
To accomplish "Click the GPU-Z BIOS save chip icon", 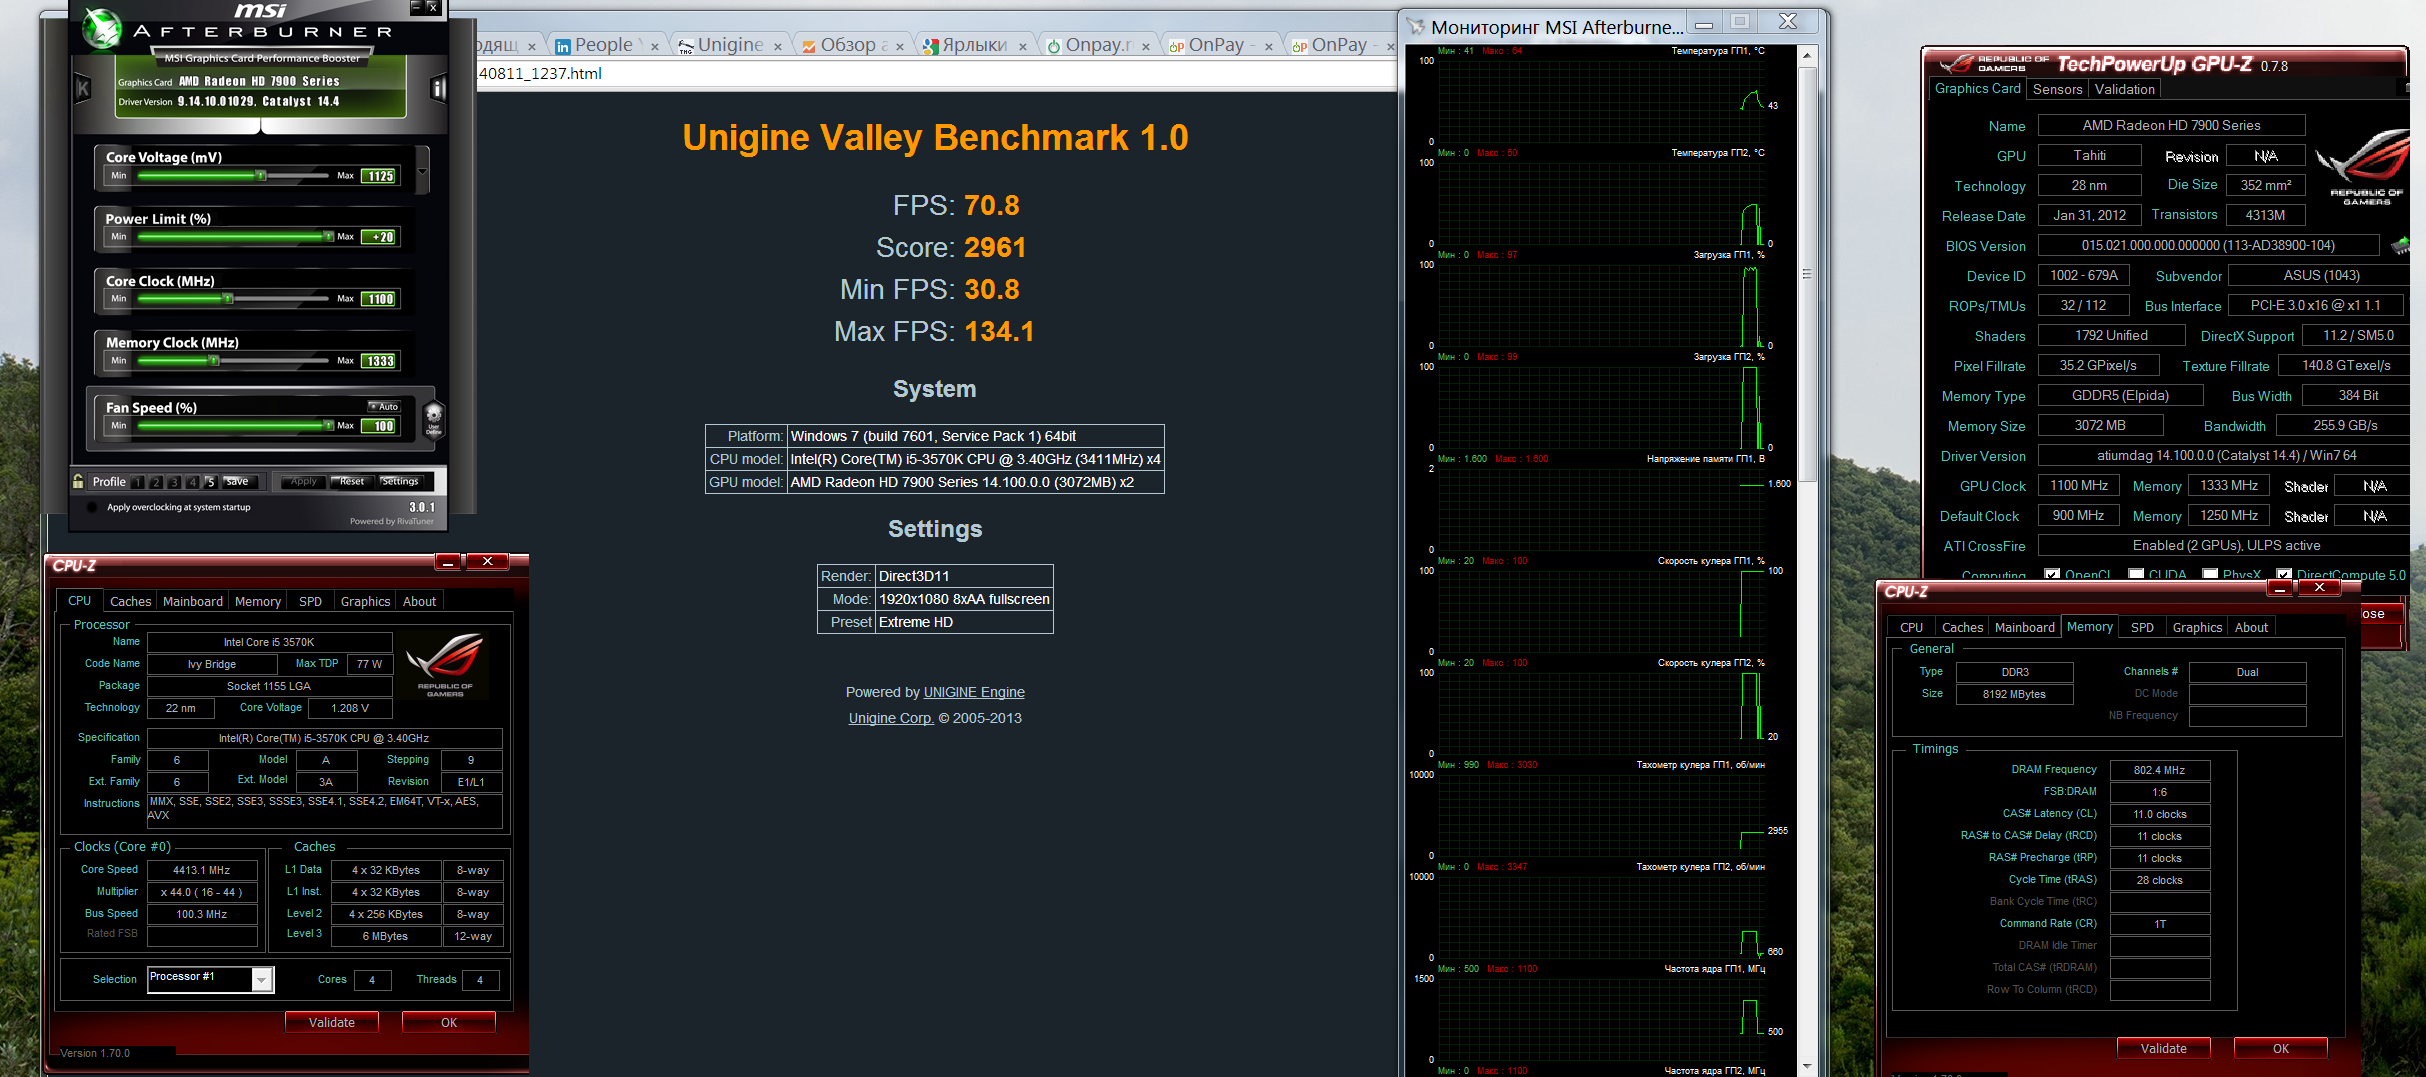I will [2399, 245].
